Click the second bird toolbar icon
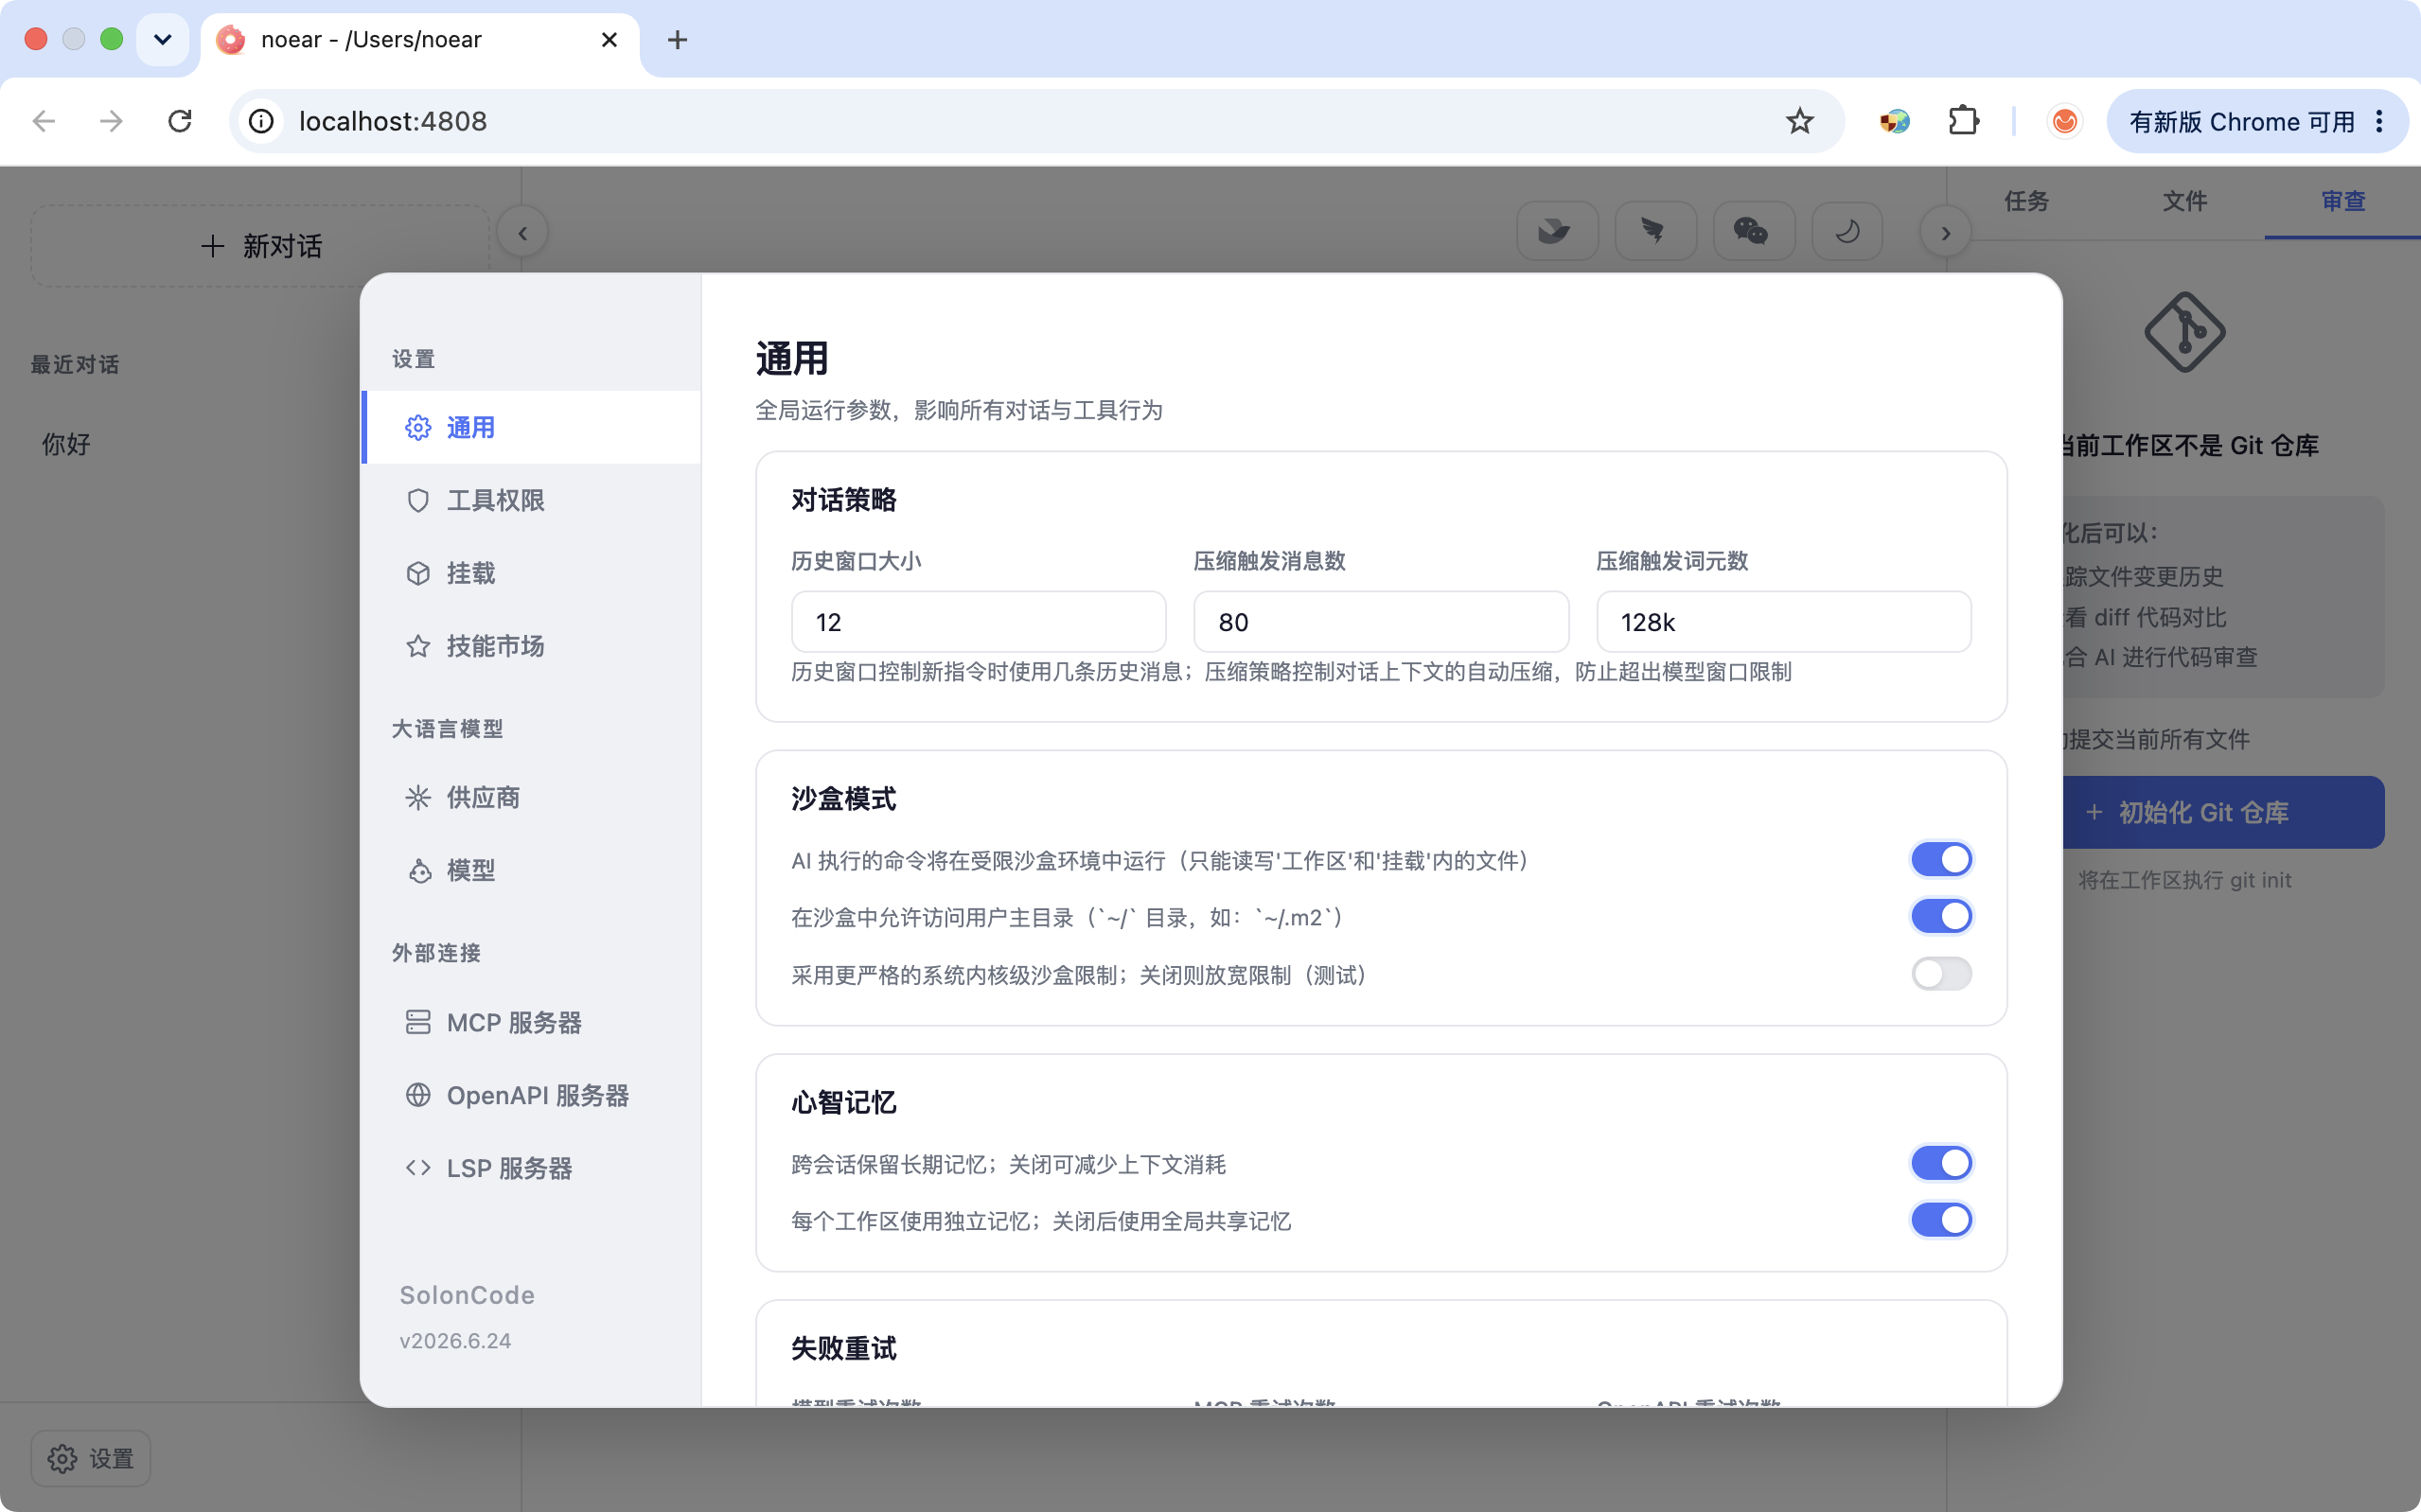Screen dimensions: 2421x1512 pos(1654,232)
